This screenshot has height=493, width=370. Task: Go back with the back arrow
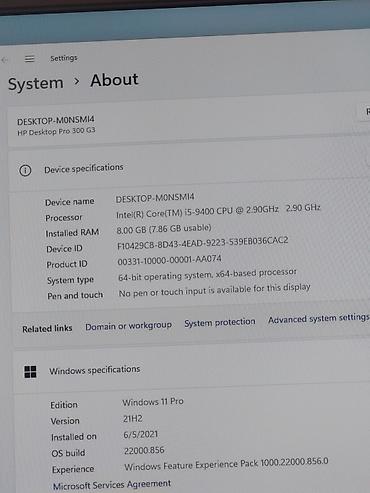4,60
